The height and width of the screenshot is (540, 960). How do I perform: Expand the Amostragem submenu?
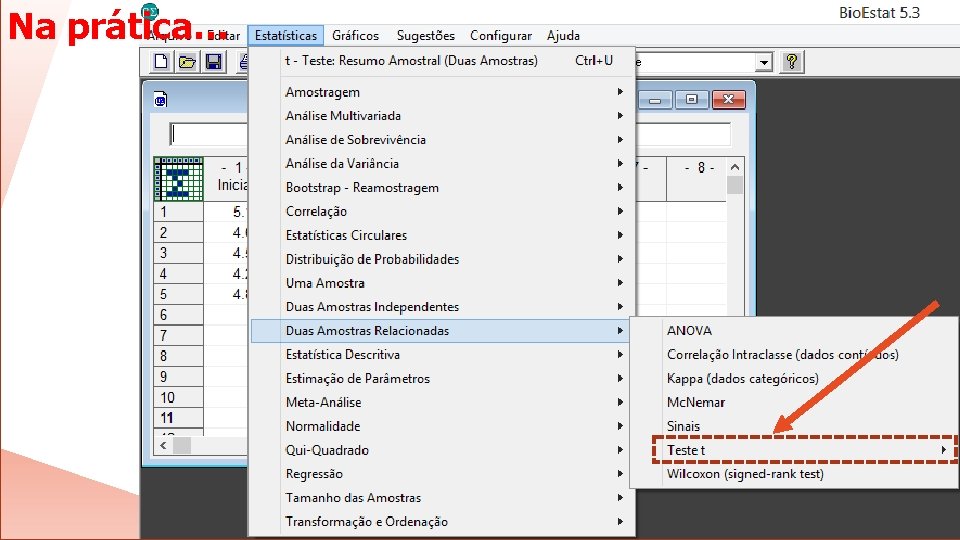(x=443, y=92)
